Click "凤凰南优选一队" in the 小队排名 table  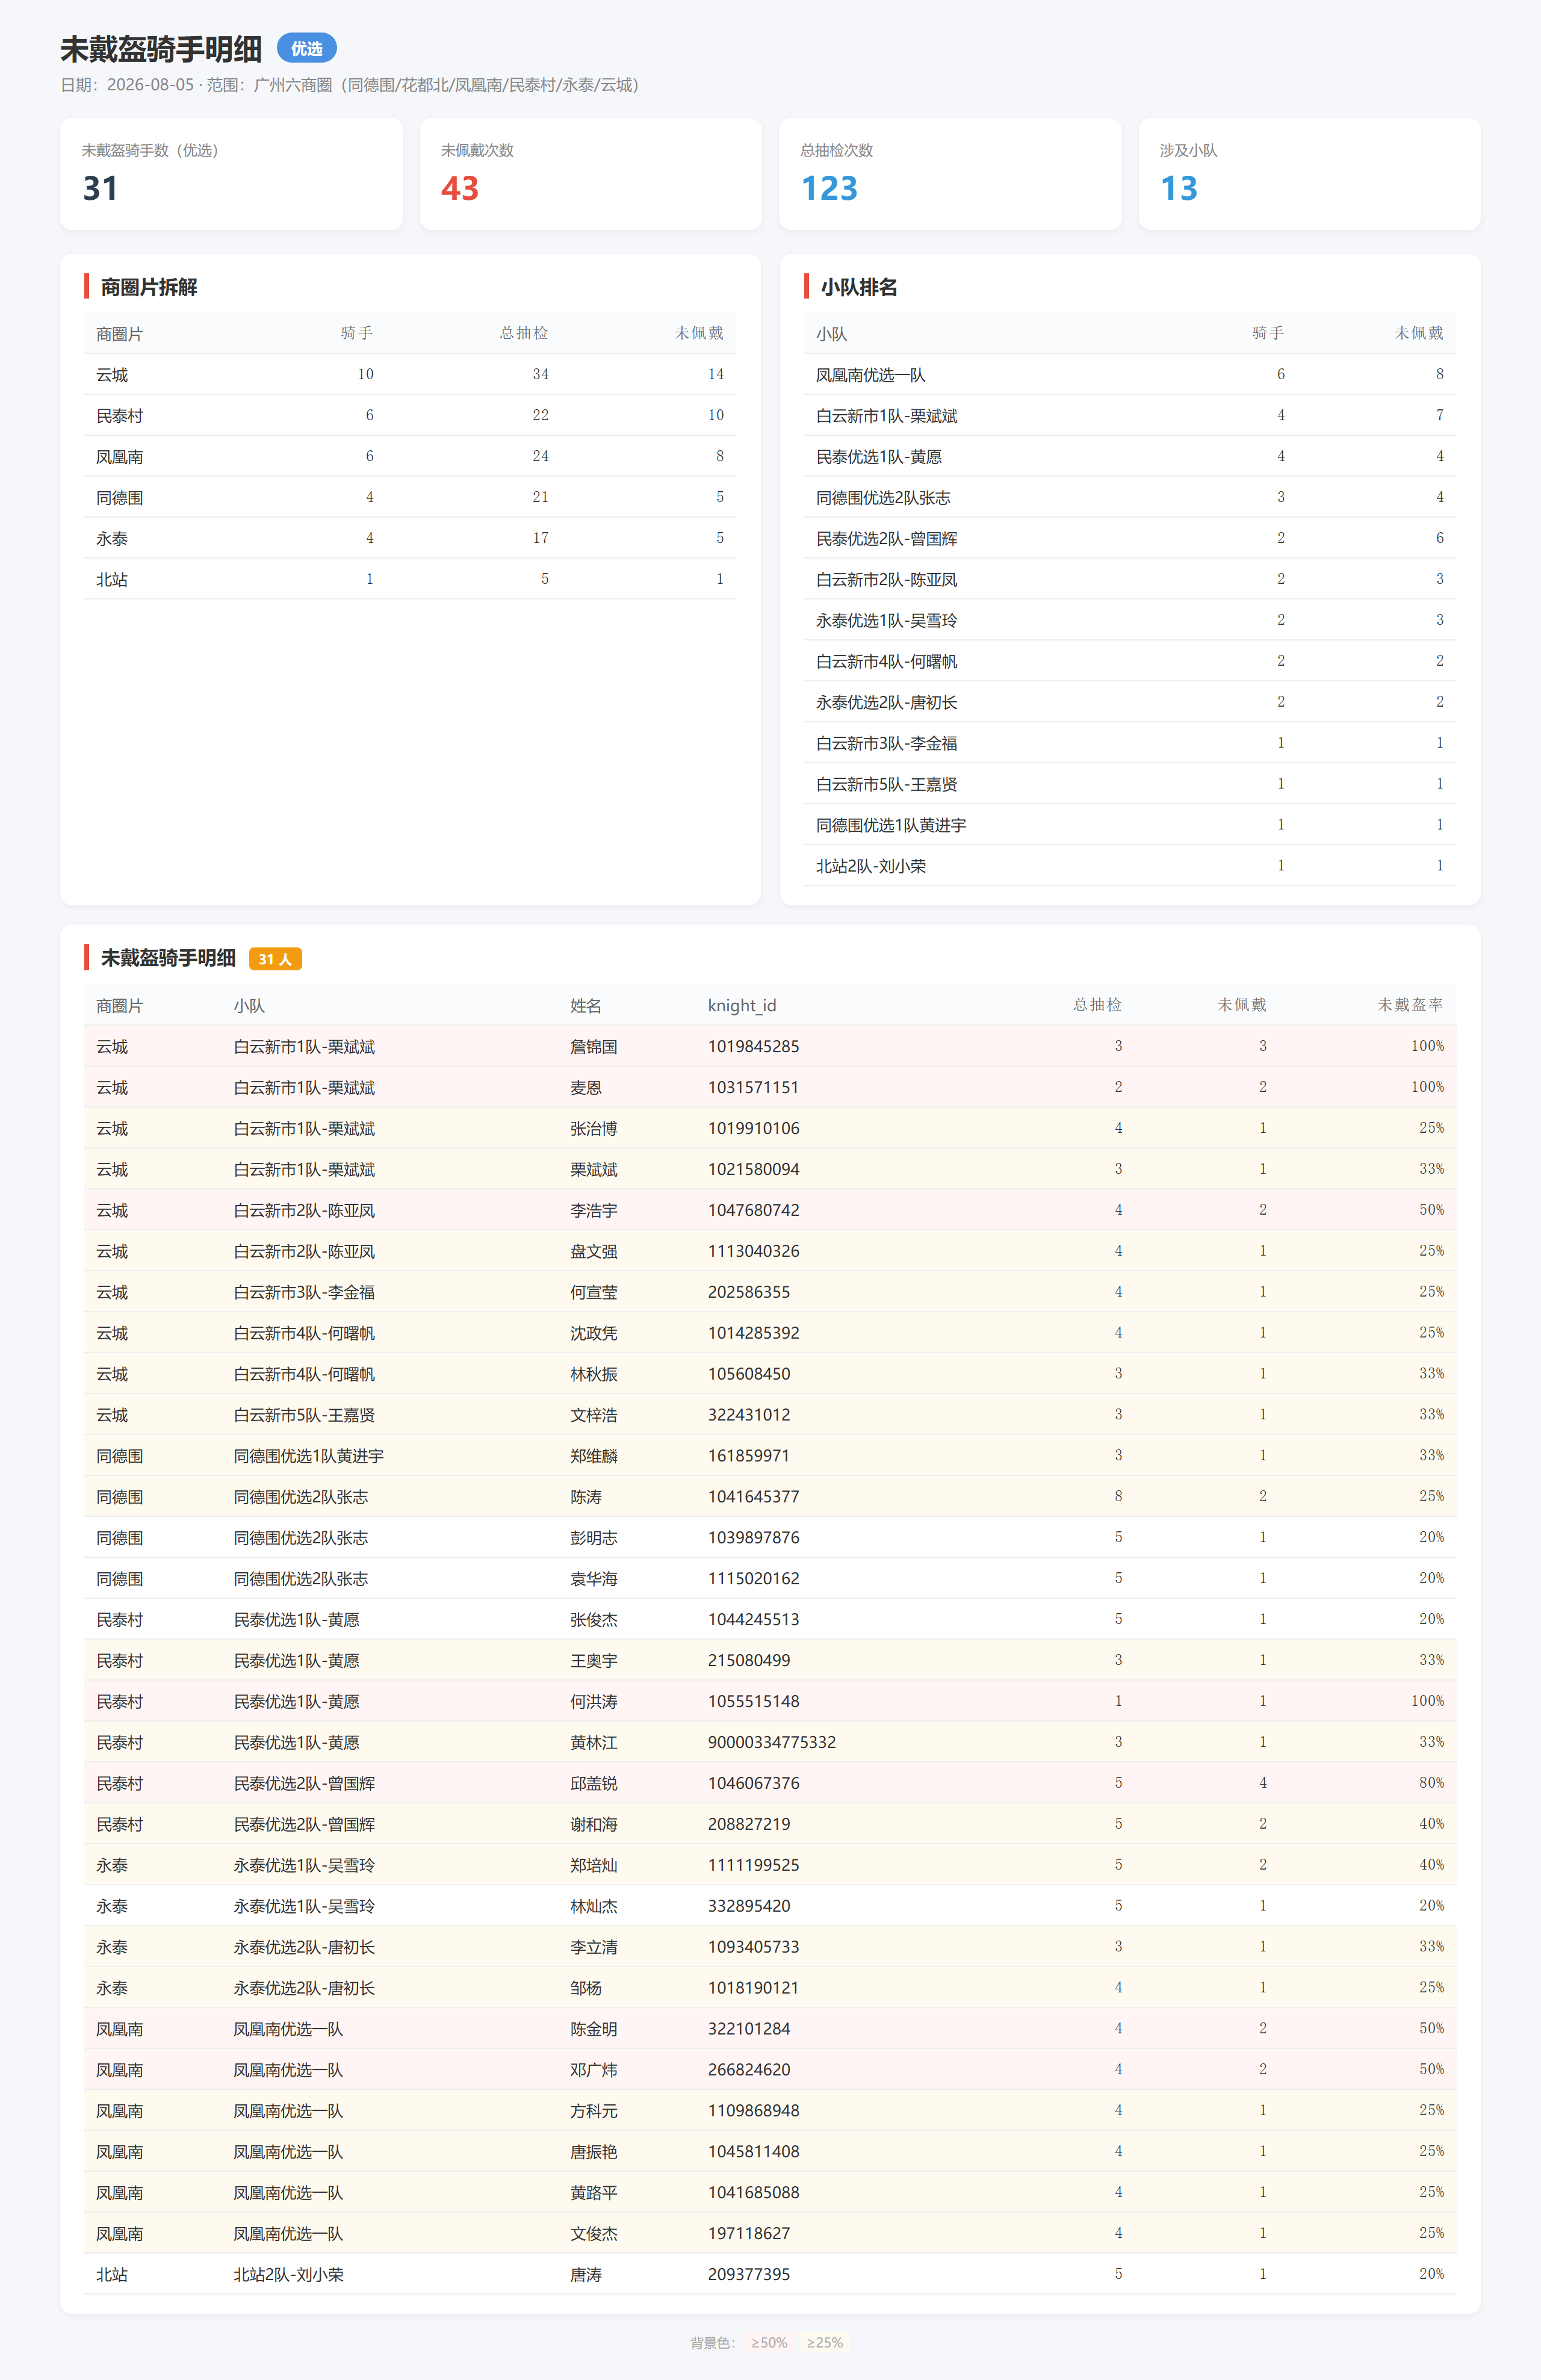(871, 375)
